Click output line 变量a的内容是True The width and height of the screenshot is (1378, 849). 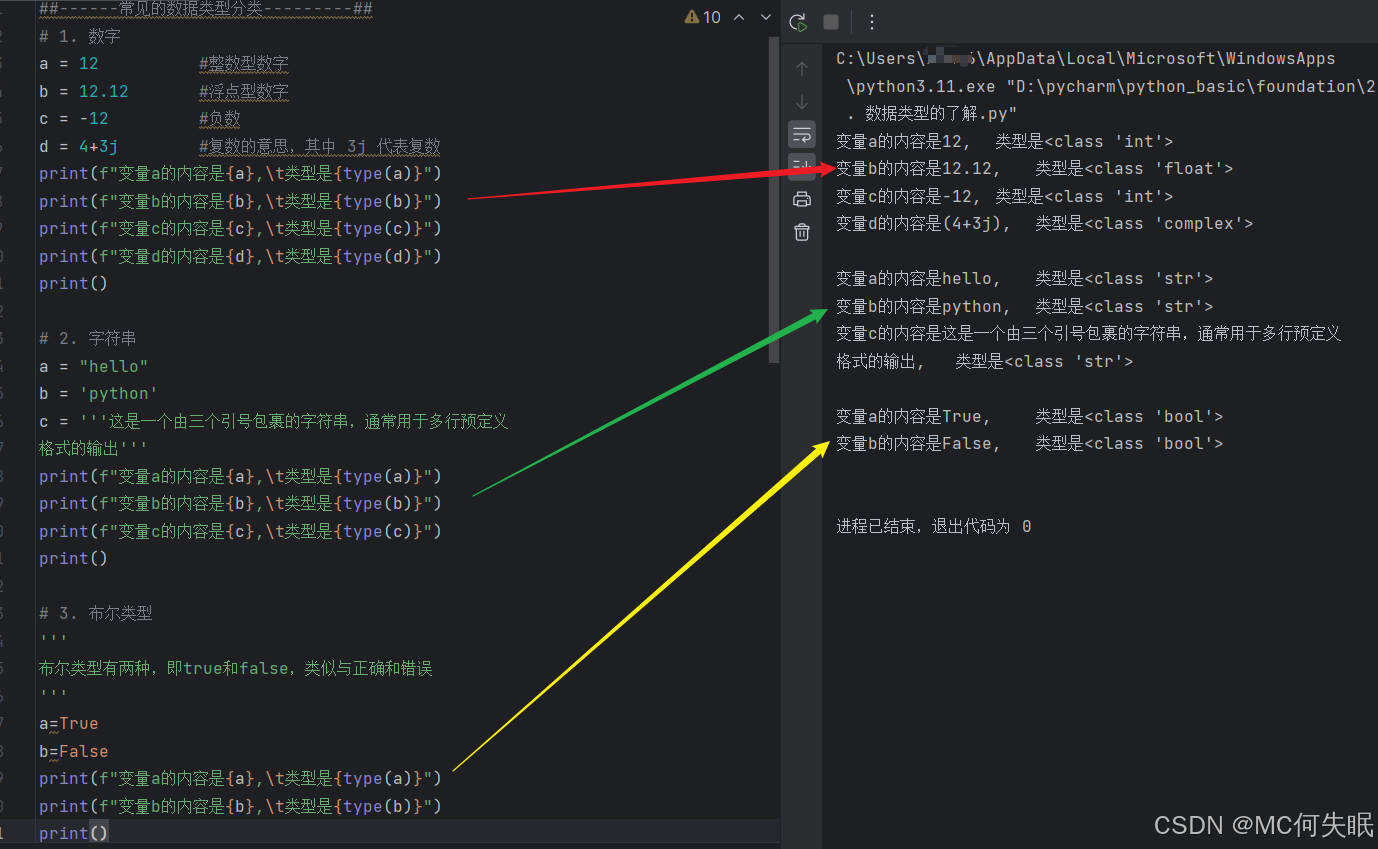[x=1030, y=416]
